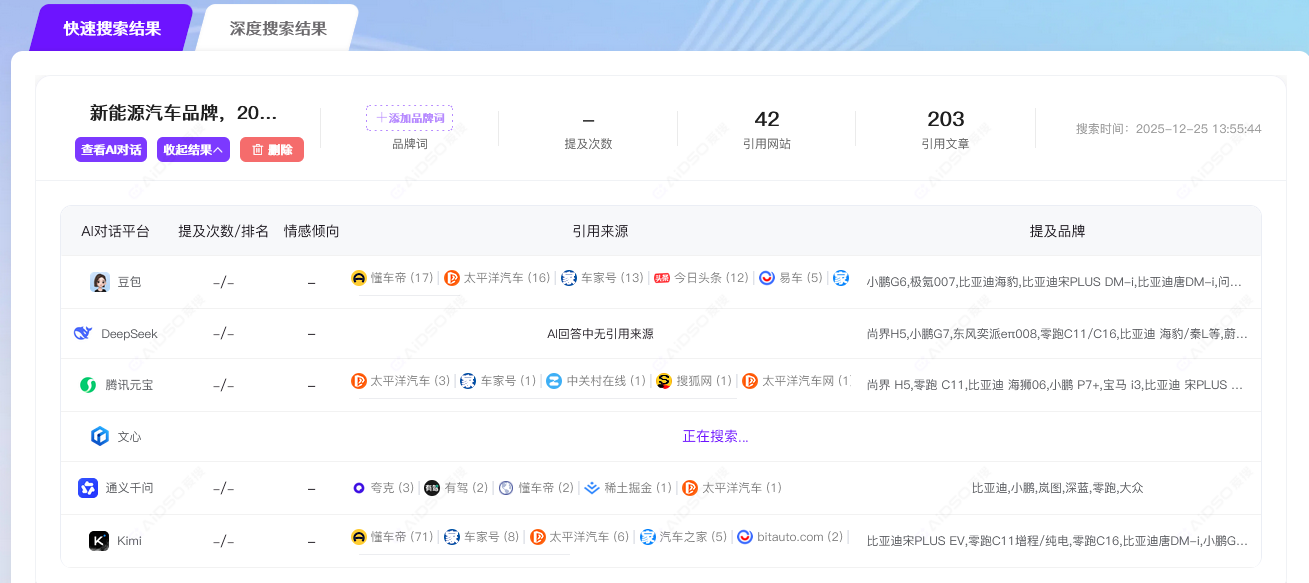Click 懂车帝 source icon in 豆包 row
The width and height of the screenshot is (1309, 583).
tap(359, 278)
